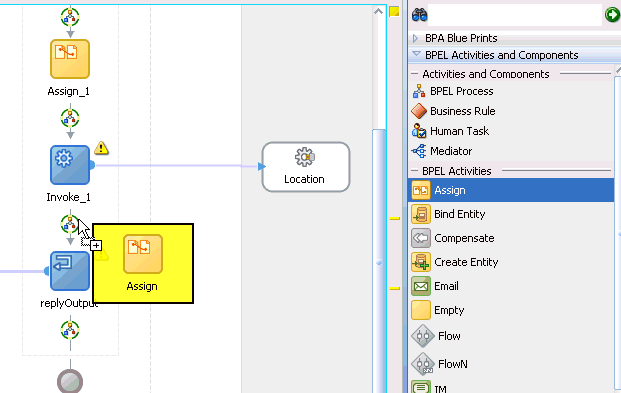This screenshot has height=393, width=621.
Task: Click the drop point between Assign_1 and Invoke_1
Action: click(x=70, y=118)
